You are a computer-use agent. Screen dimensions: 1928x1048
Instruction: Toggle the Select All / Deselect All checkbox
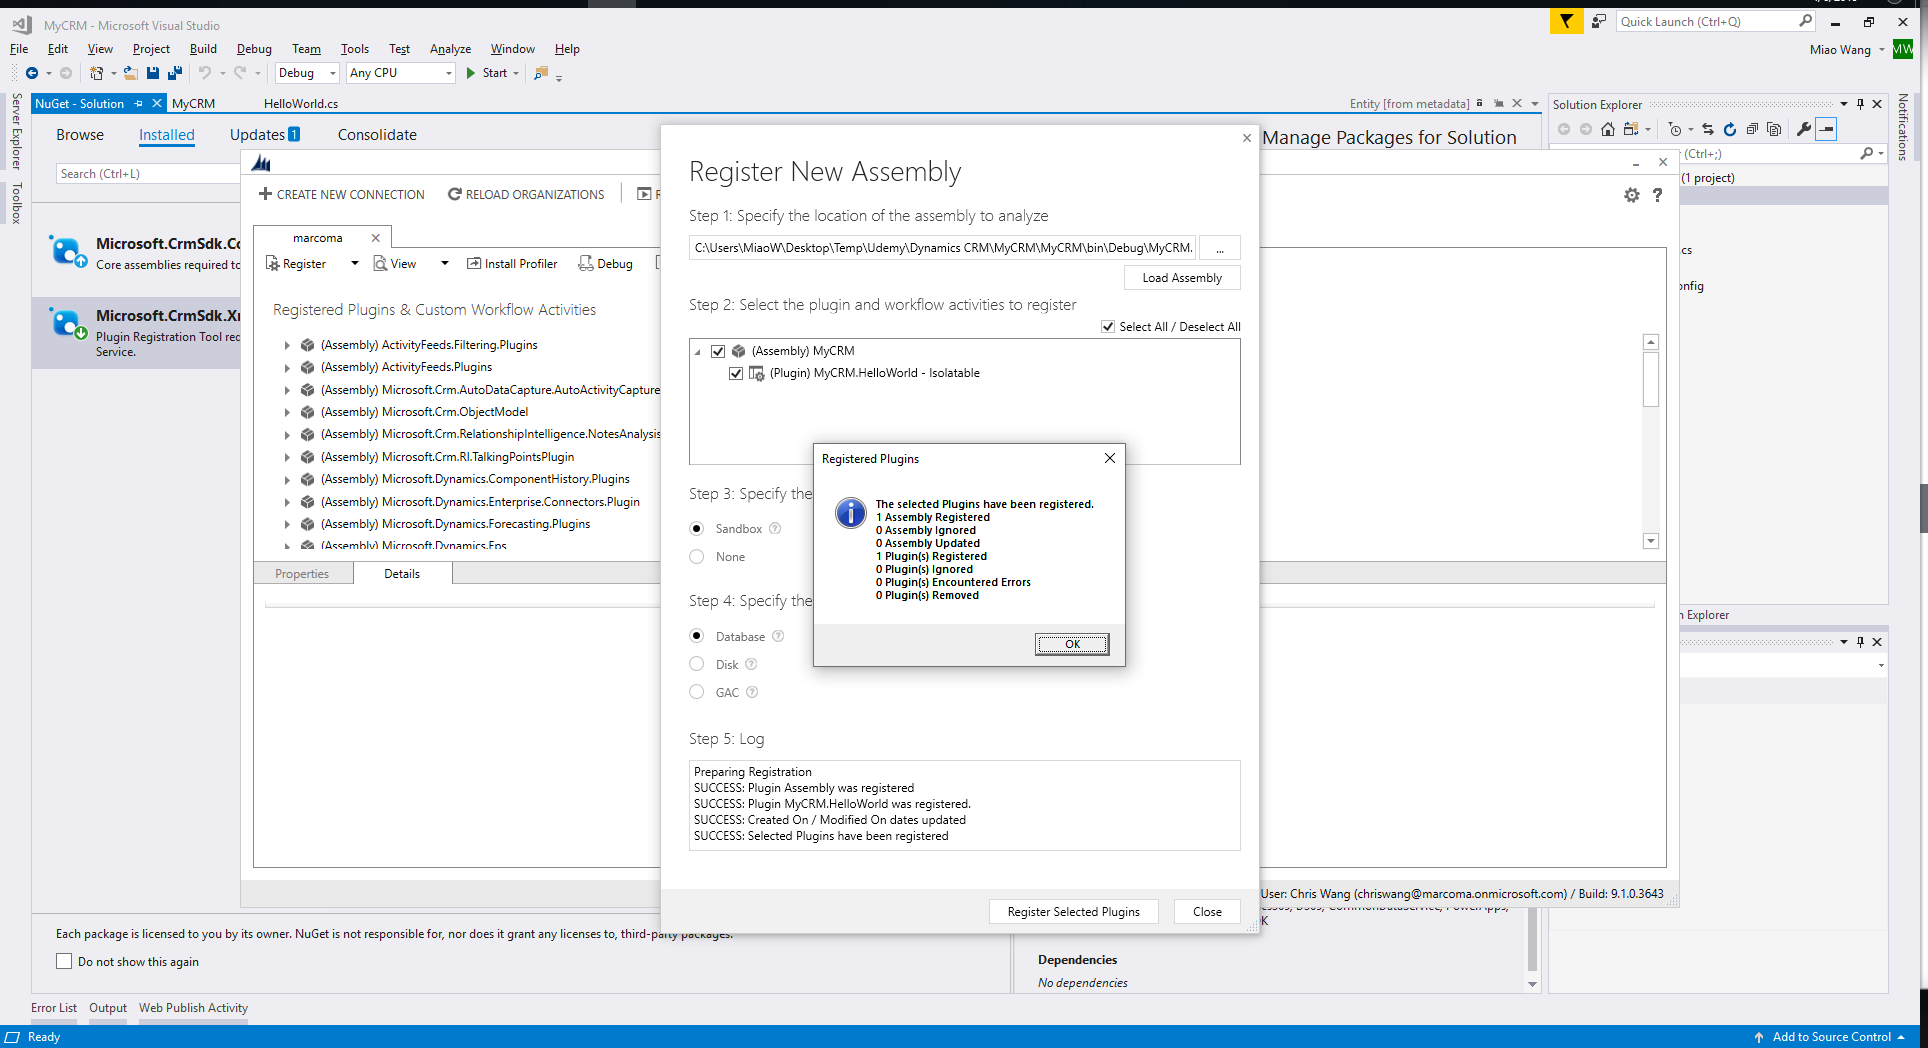pos(1108,327)
